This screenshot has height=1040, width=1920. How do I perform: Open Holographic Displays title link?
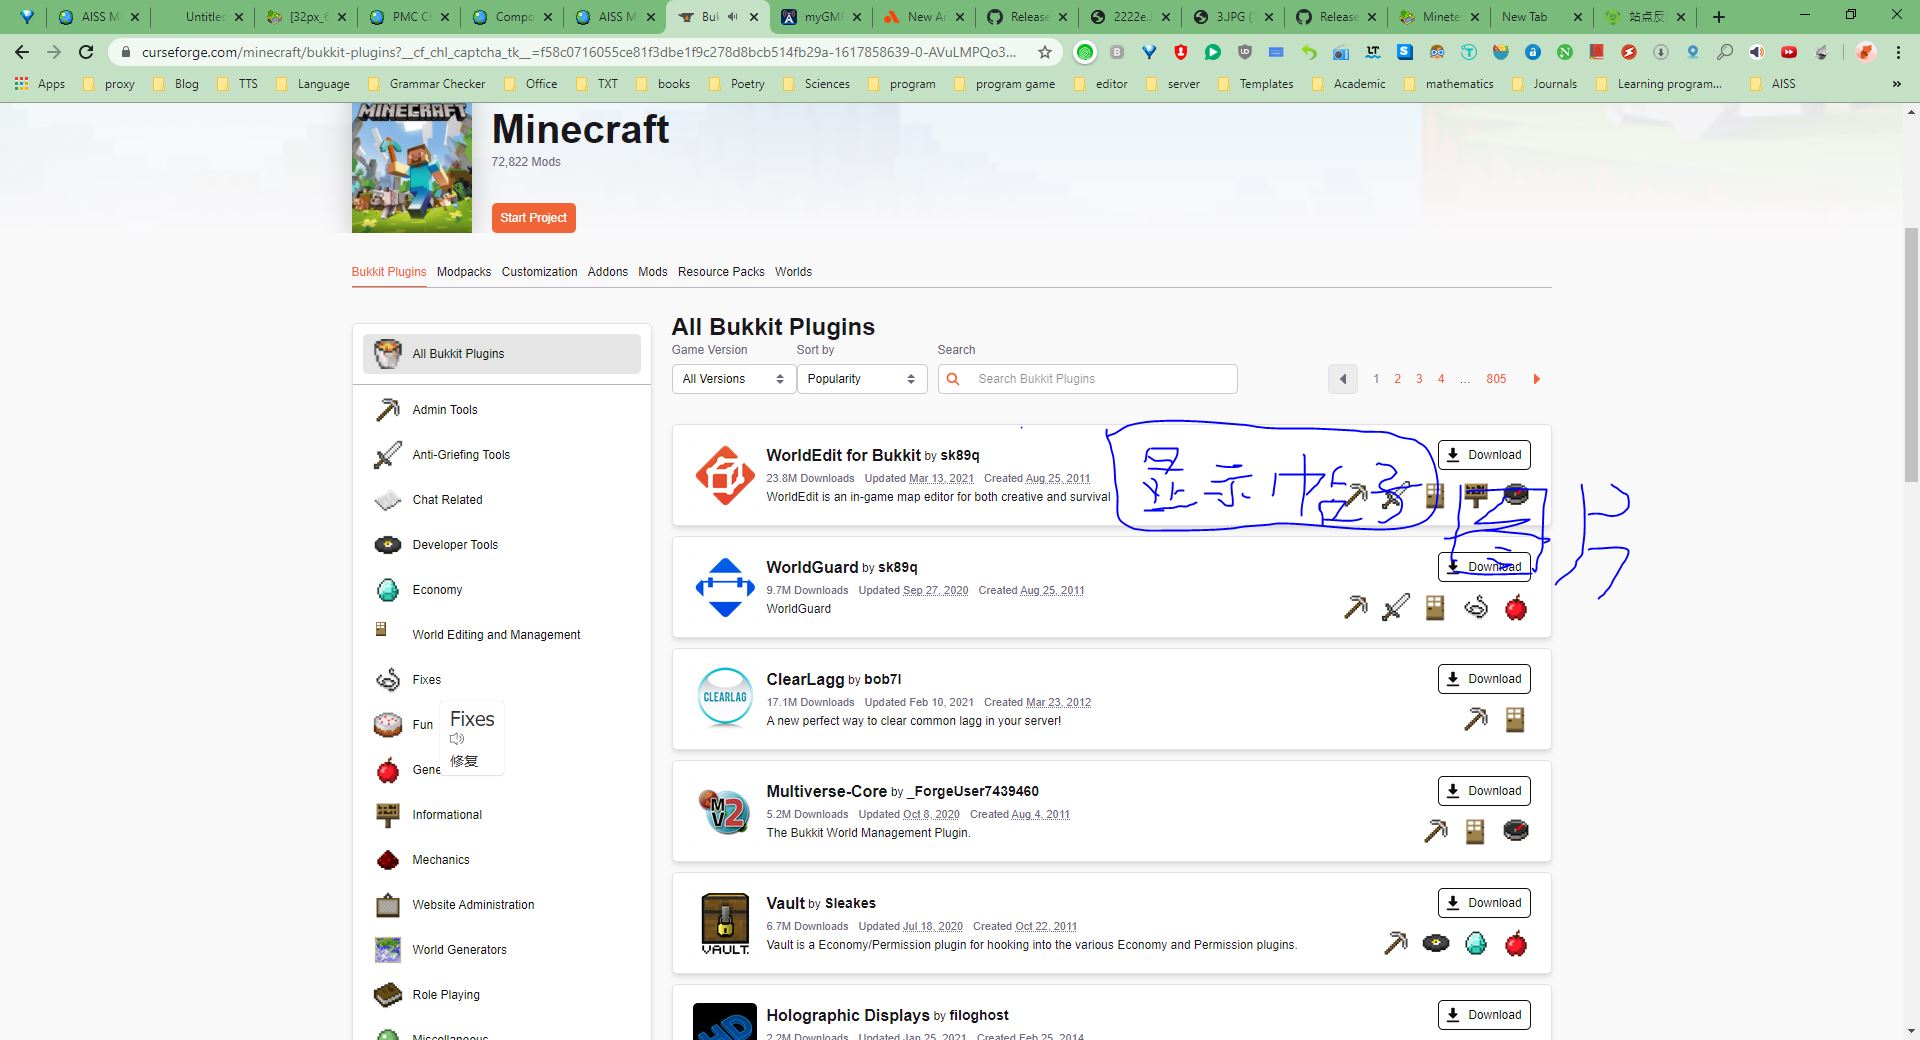848,1015
